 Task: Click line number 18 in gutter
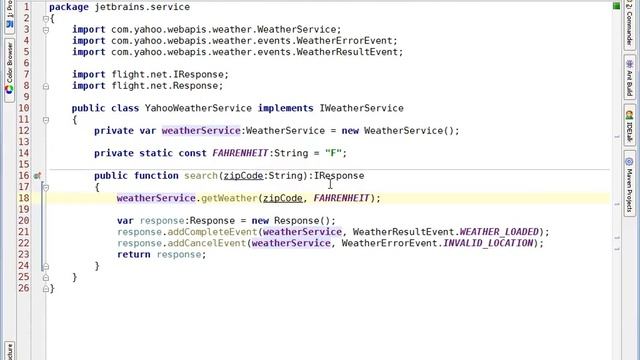tap(24, 198)
